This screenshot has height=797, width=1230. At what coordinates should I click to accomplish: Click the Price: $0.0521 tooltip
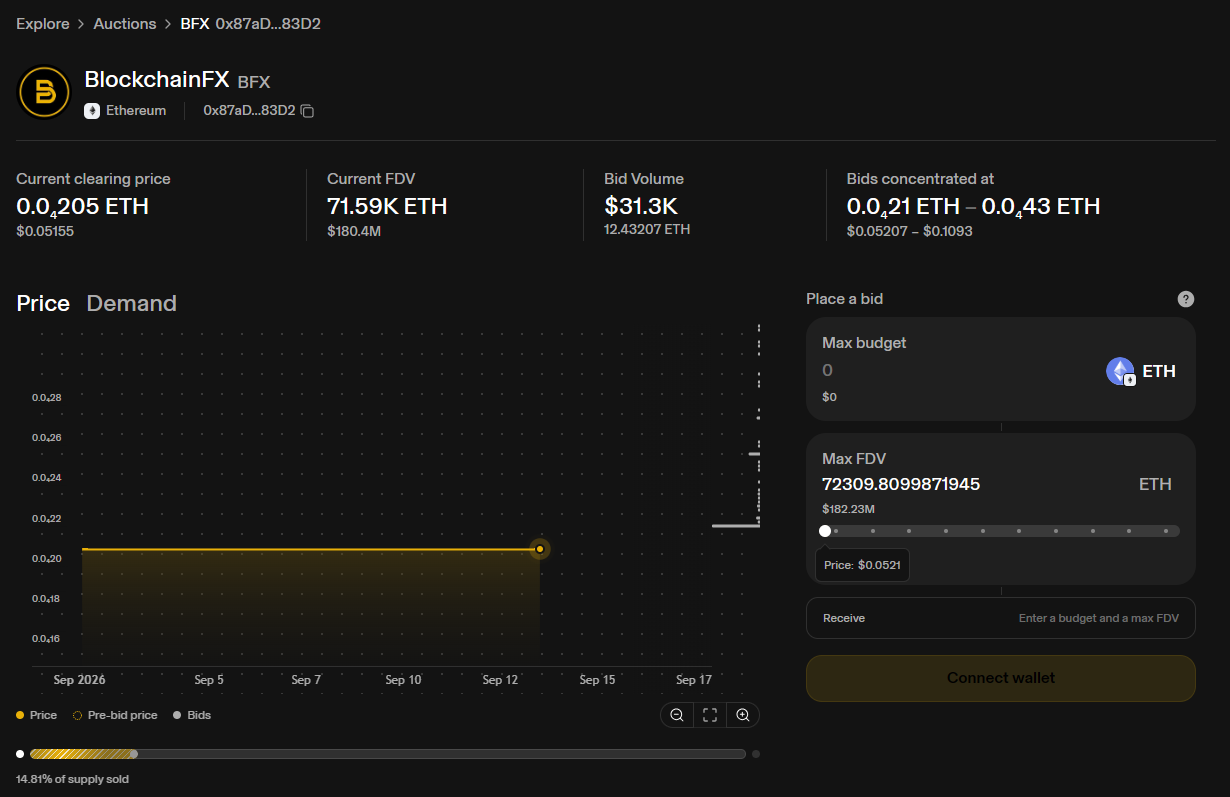tap(862, 565)
